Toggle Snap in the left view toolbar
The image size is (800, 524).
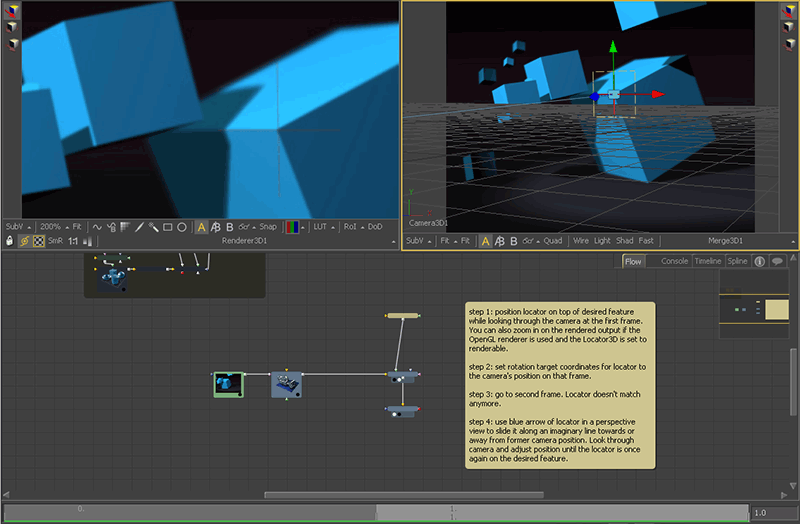[x=268, y=227]
